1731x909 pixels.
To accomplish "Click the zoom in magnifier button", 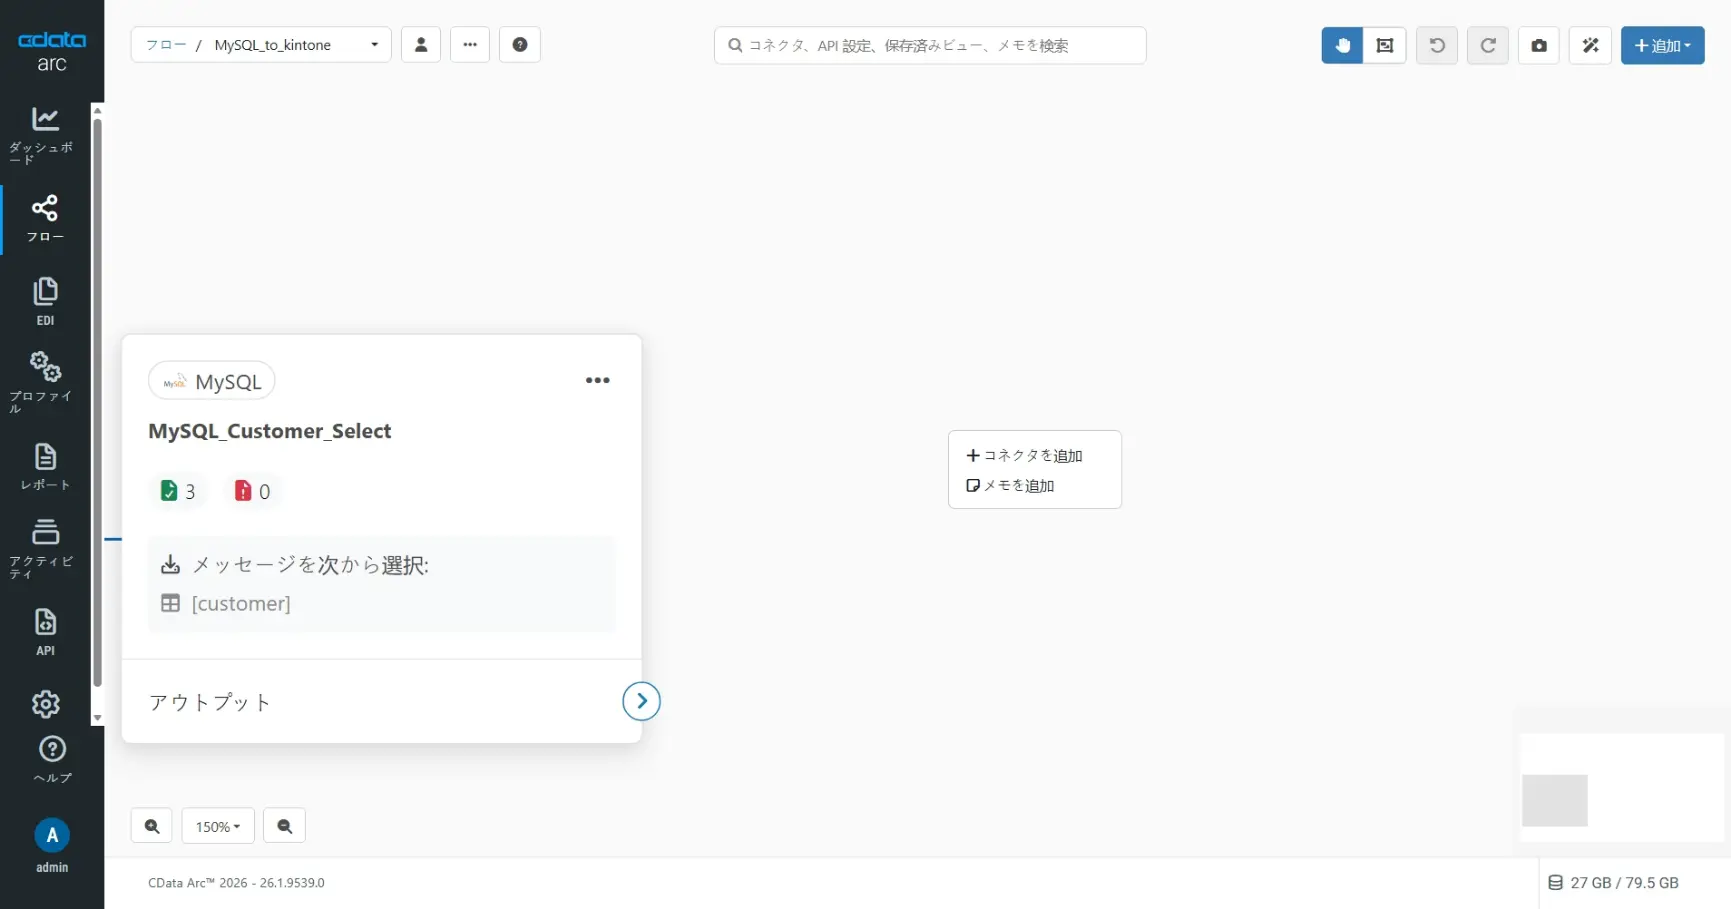I will pos(152,826).
